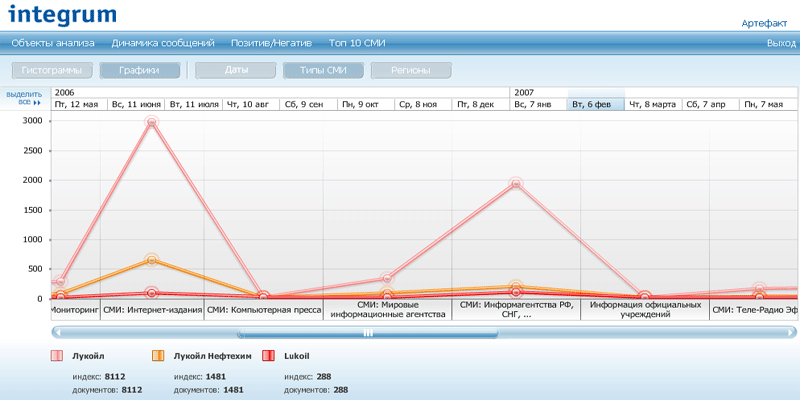The image size is (800, 400).
Task: Open the Динамика сообщений menu
Action: [x=163, y=43]
